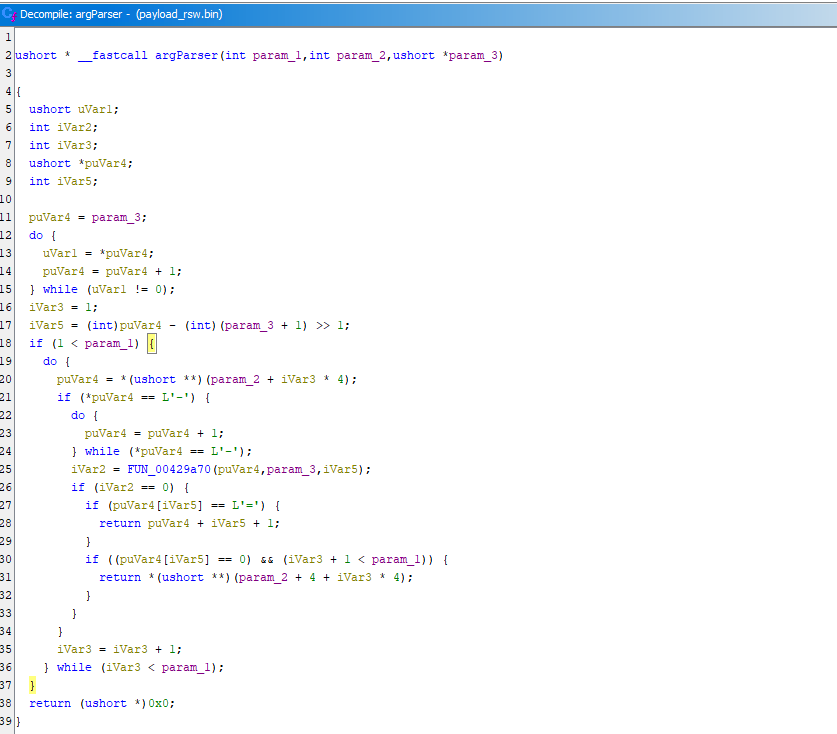Click line number 25 in the gutter
The image size is (837, 734).
tap(6, 469)
